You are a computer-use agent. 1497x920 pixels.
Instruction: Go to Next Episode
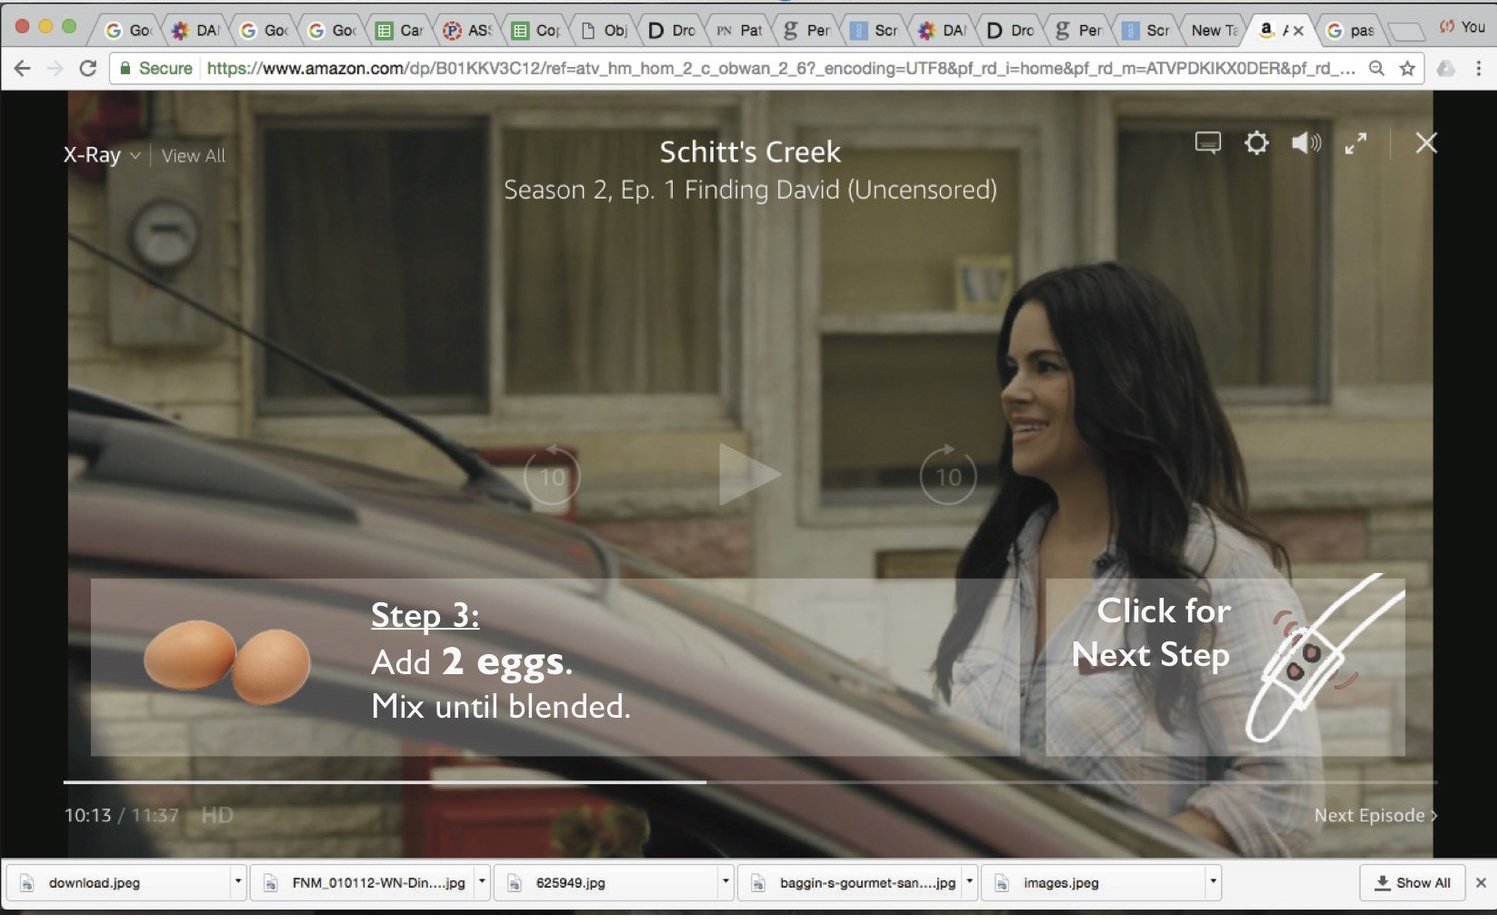pyautogui.click(x=1376, y=815)
